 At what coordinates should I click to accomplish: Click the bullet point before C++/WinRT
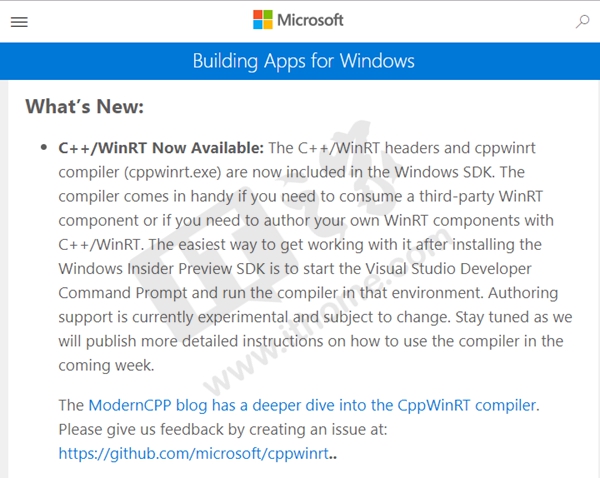click(x=44, y=148)
